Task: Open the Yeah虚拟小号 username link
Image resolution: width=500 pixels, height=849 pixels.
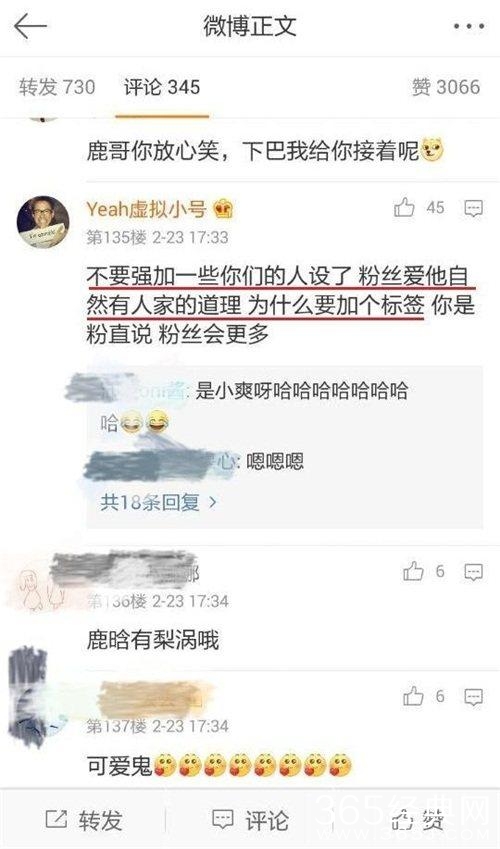Action: click(146, 209)
